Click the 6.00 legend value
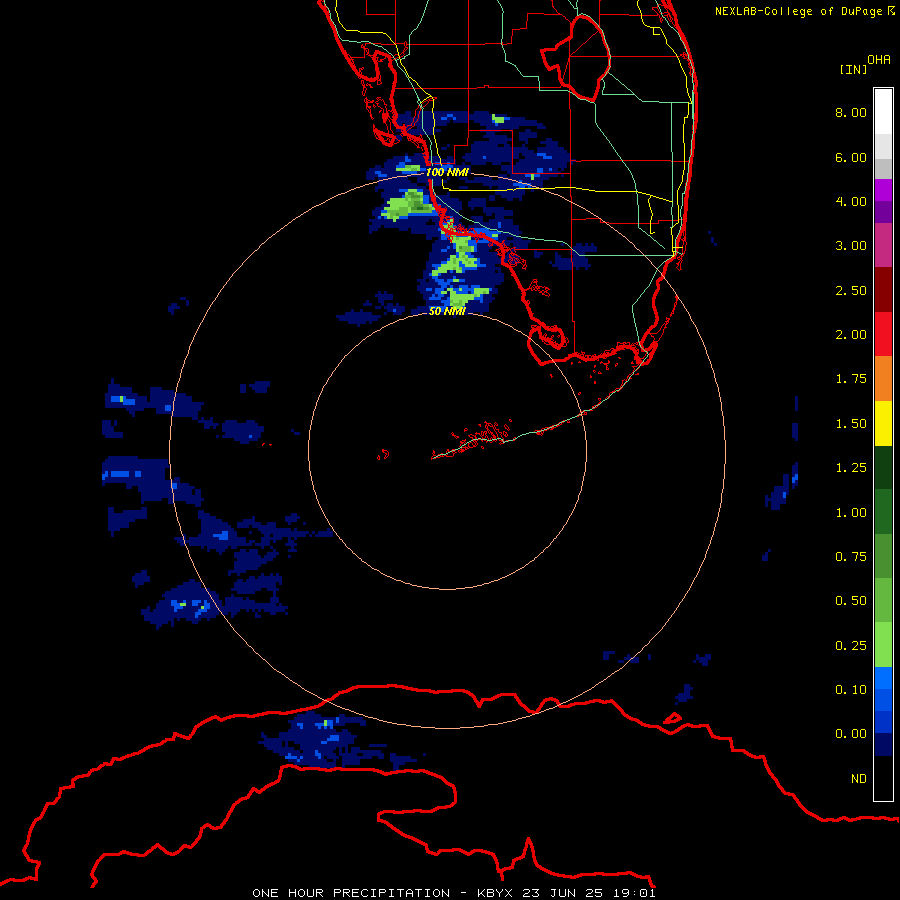 click(x=851, y=157)
